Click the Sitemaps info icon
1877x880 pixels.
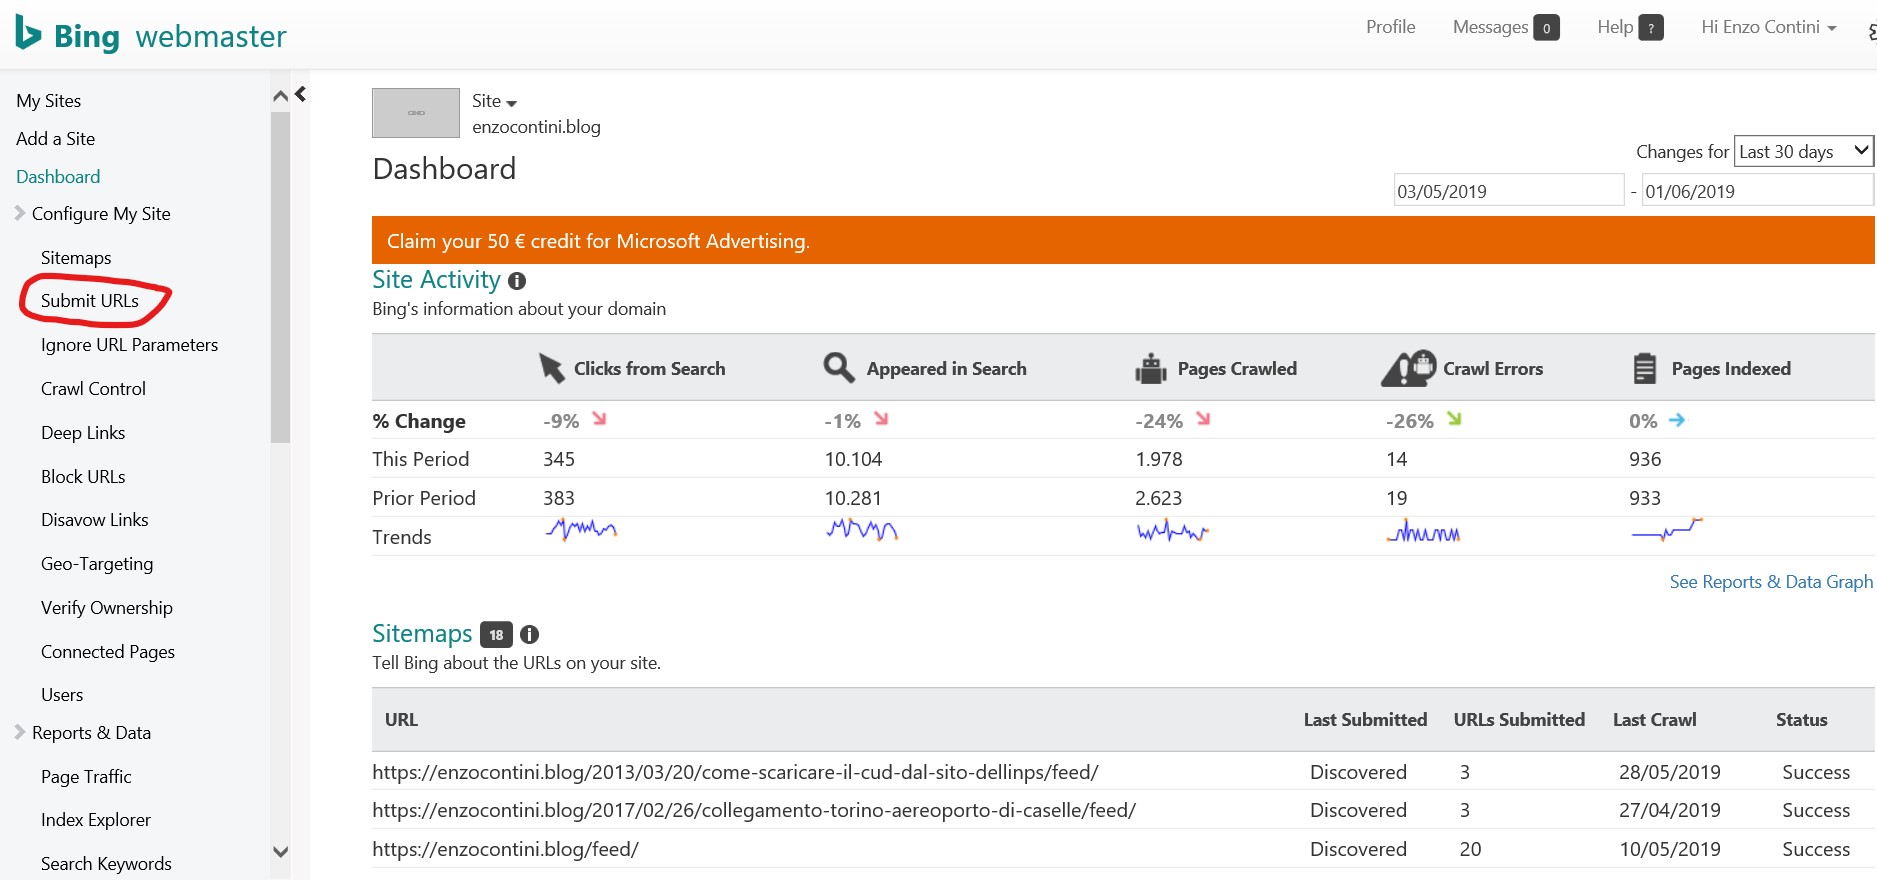530,634
